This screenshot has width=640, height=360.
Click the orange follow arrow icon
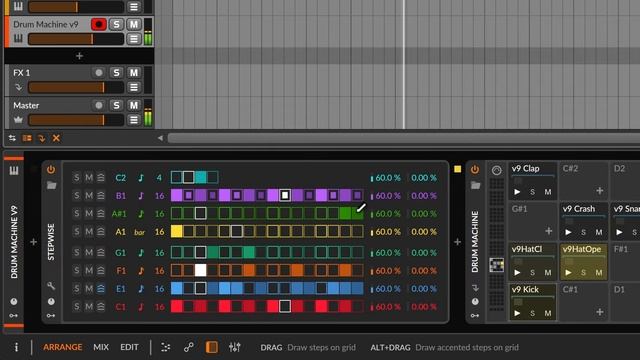click(42, 138)
